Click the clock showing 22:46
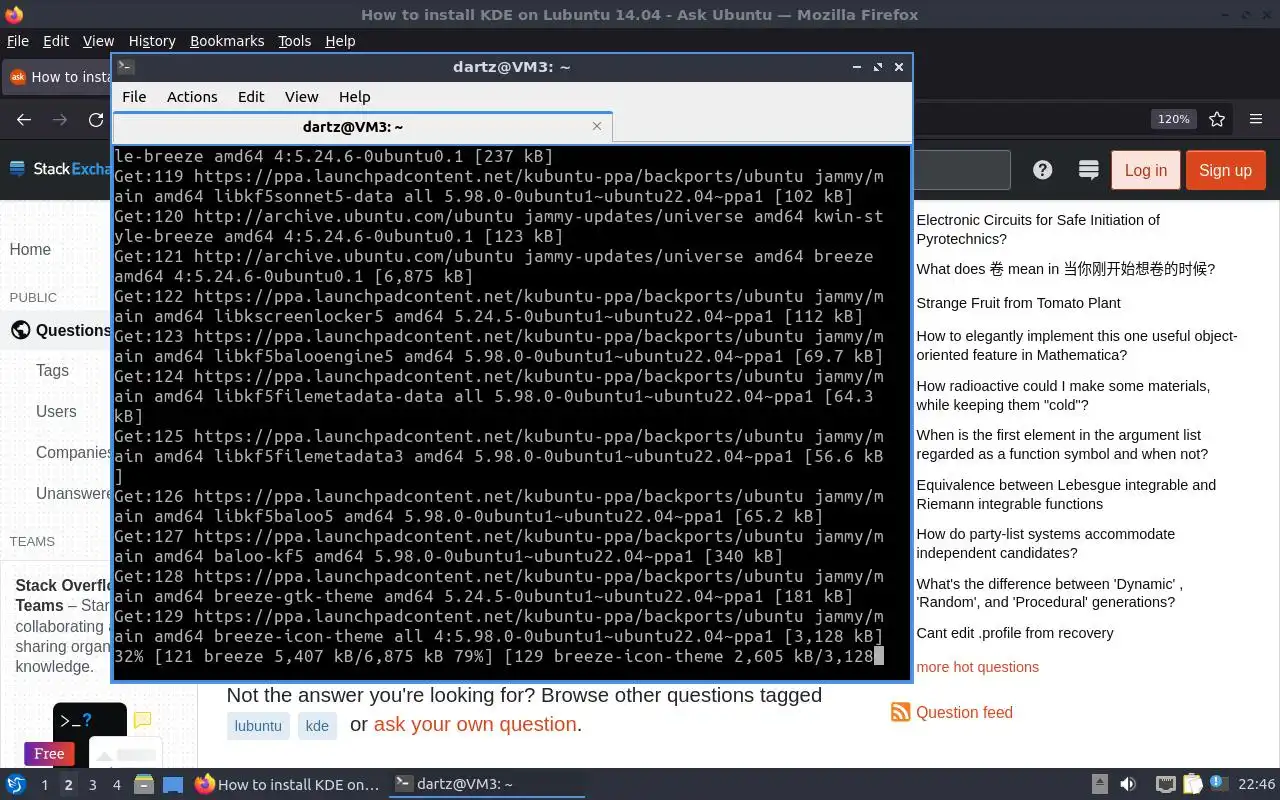Viewport: 1280px width, 800px height. point(1256,785)
